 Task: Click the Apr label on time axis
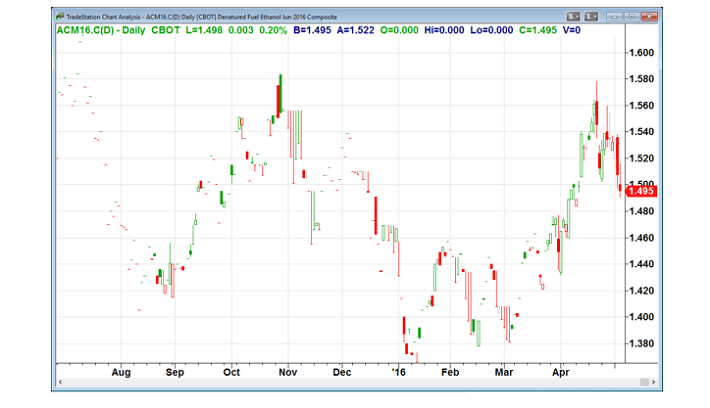point(561,372)
